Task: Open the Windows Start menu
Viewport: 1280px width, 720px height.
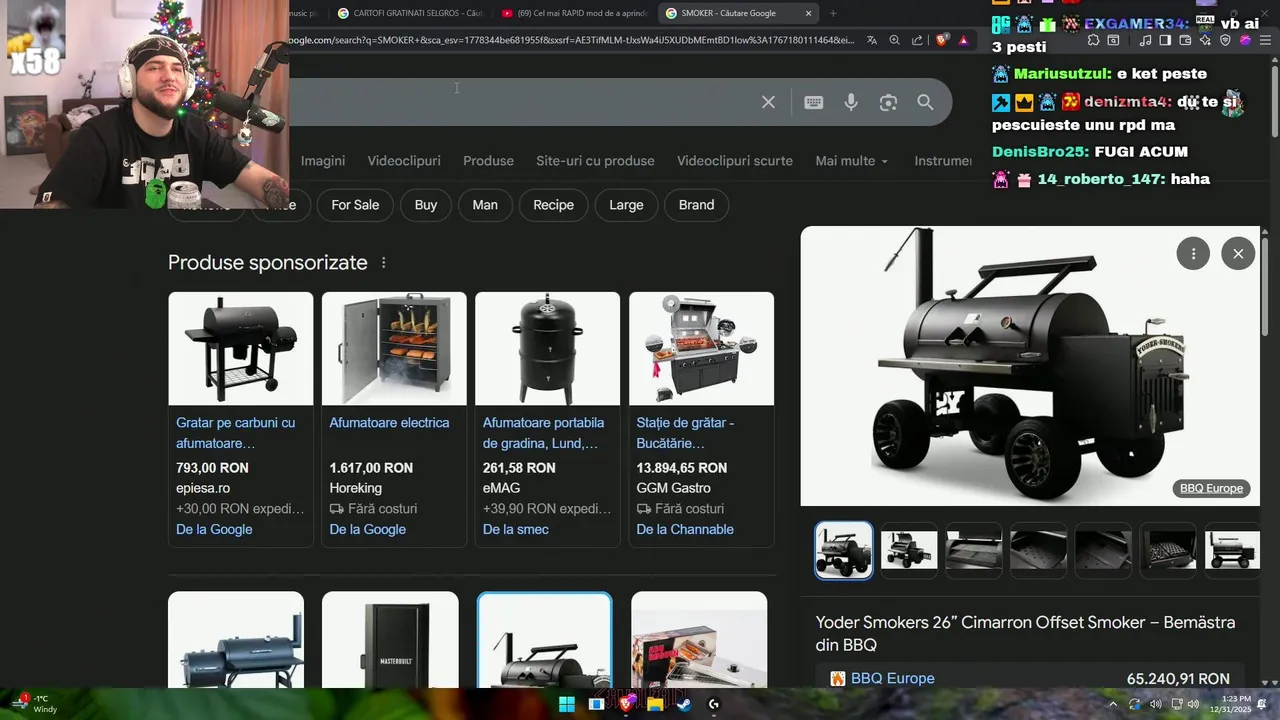Action: pyautogui.click(x=567, y=704)
